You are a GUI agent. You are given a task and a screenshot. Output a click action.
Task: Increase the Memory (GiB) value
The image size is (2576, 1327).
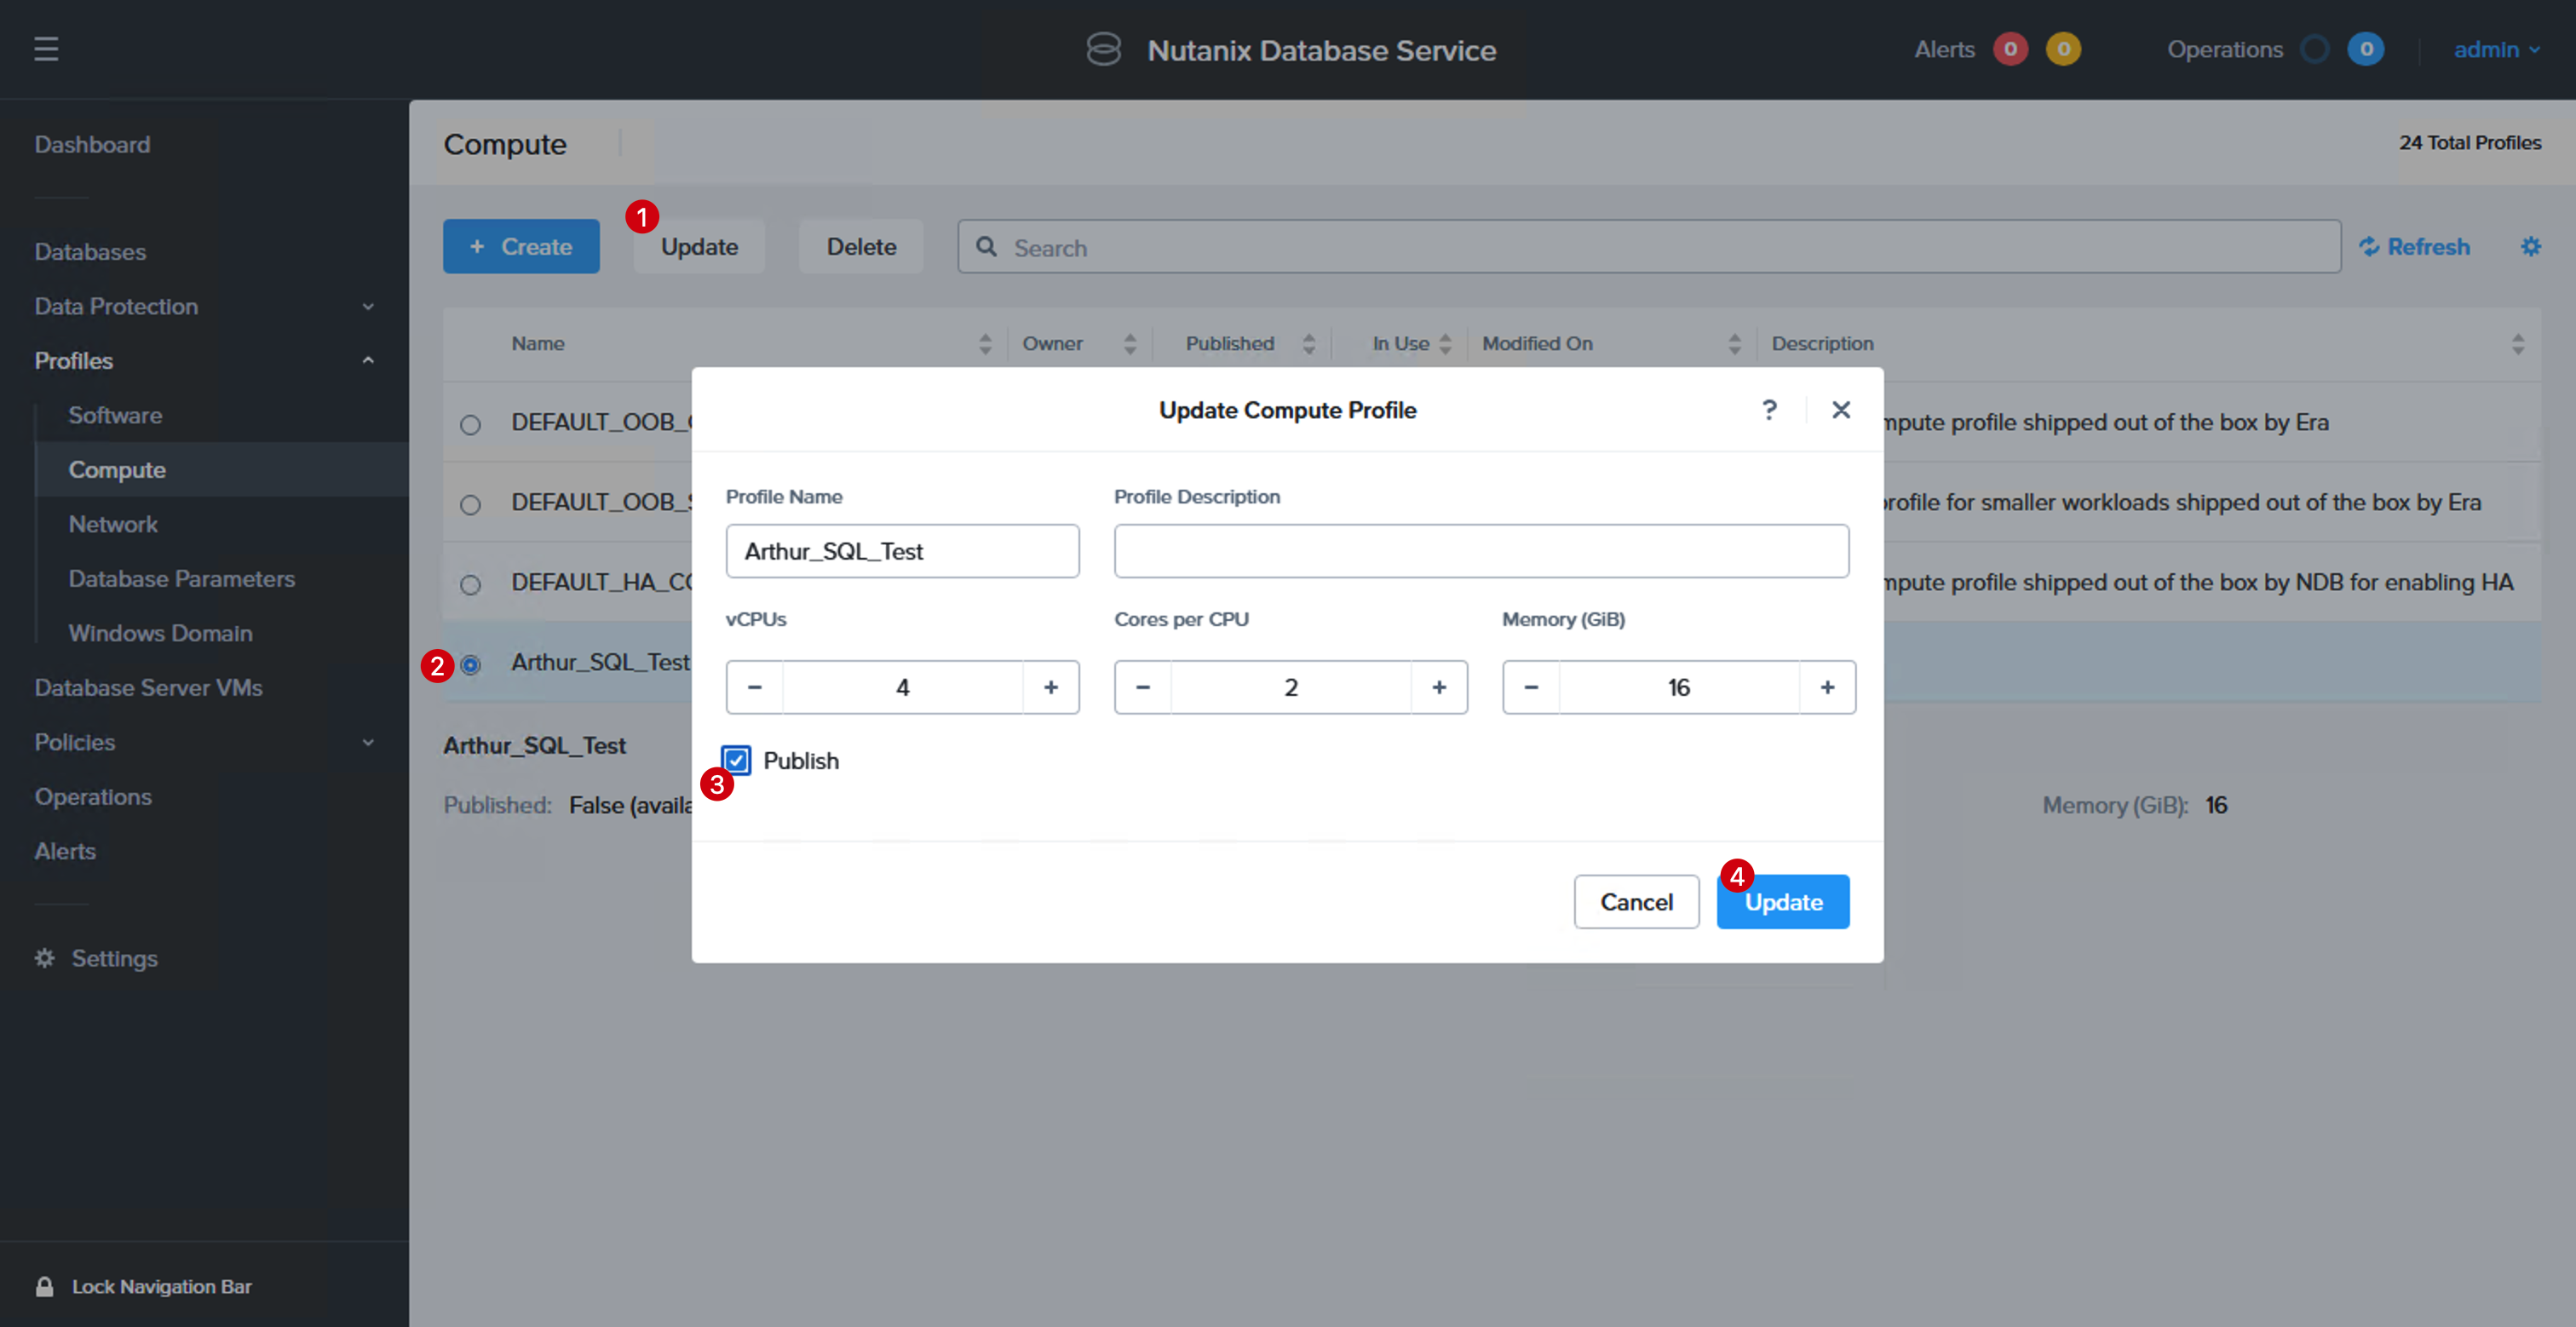click(1827, 687)
